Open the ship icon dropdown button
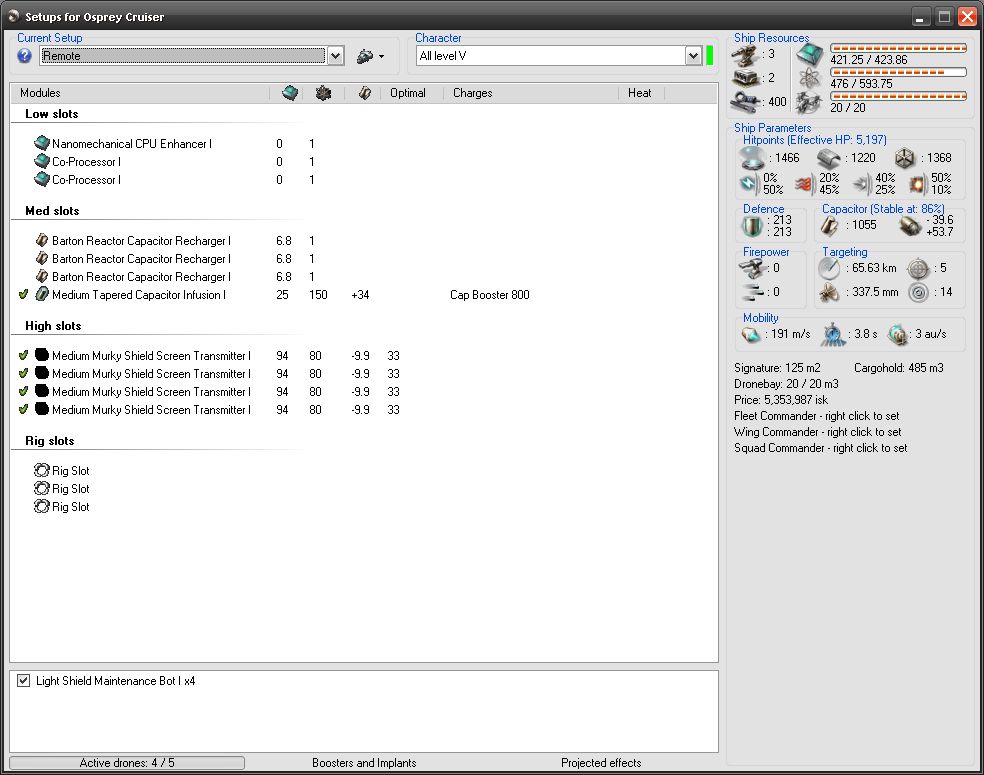 coord(370,56)
